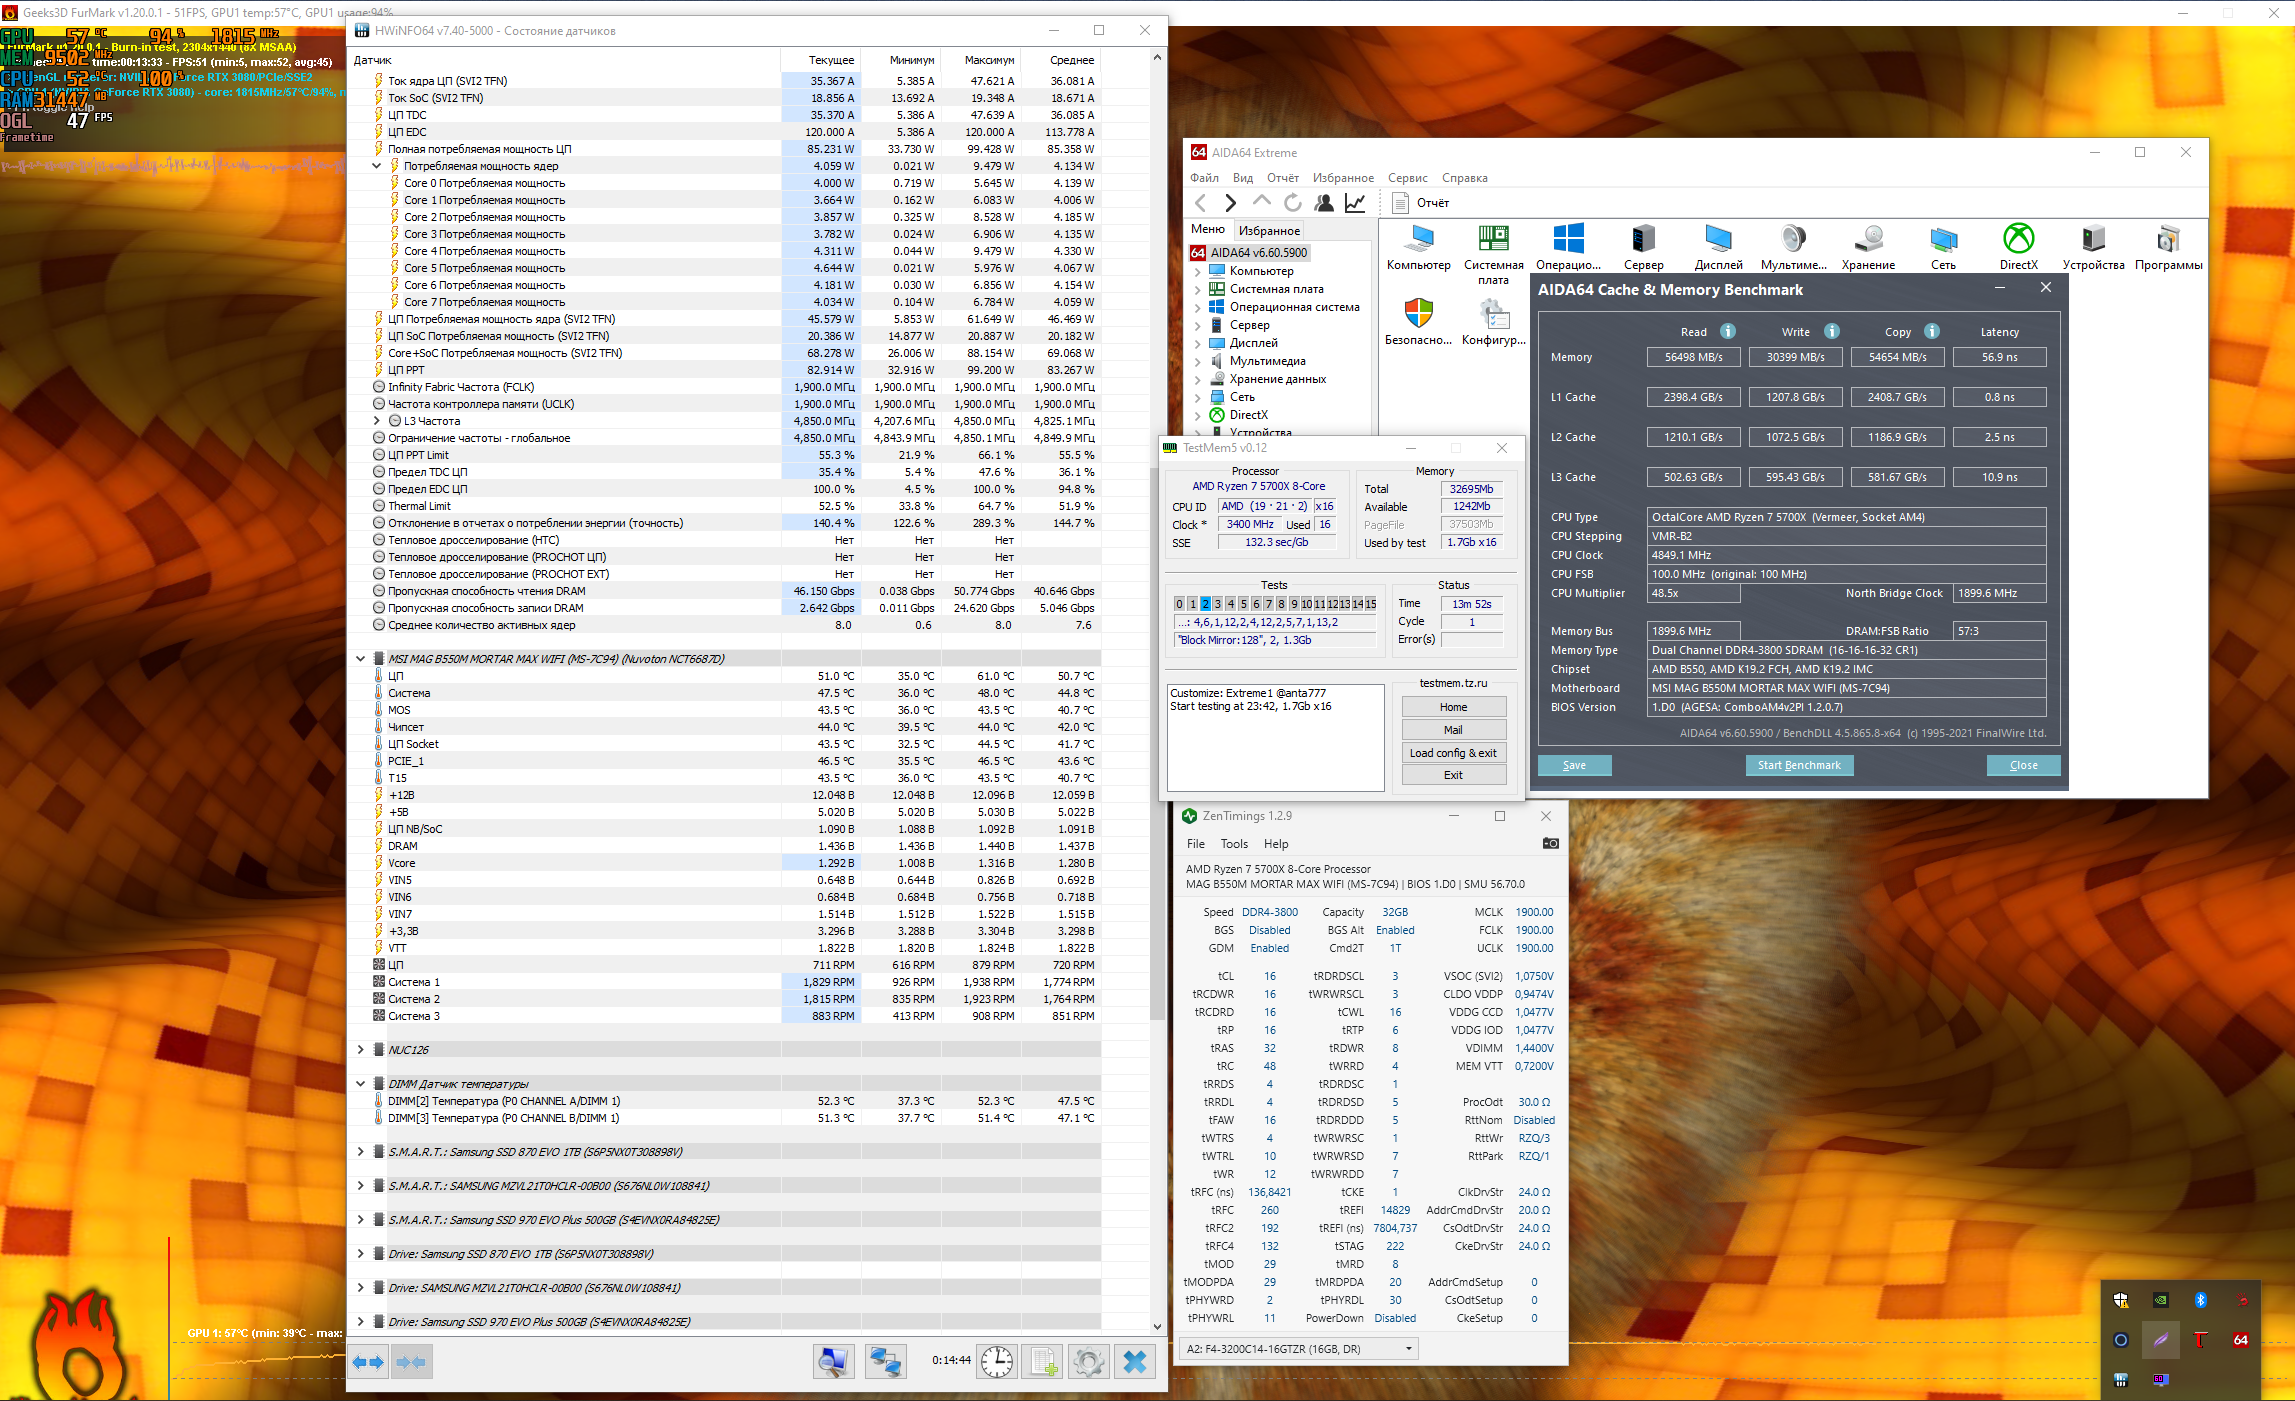Expand Drive: Samsung SSD 970 EVO Plus 500GB group
Viewport: 2295px width, 1401px height.
(361, 1322)
